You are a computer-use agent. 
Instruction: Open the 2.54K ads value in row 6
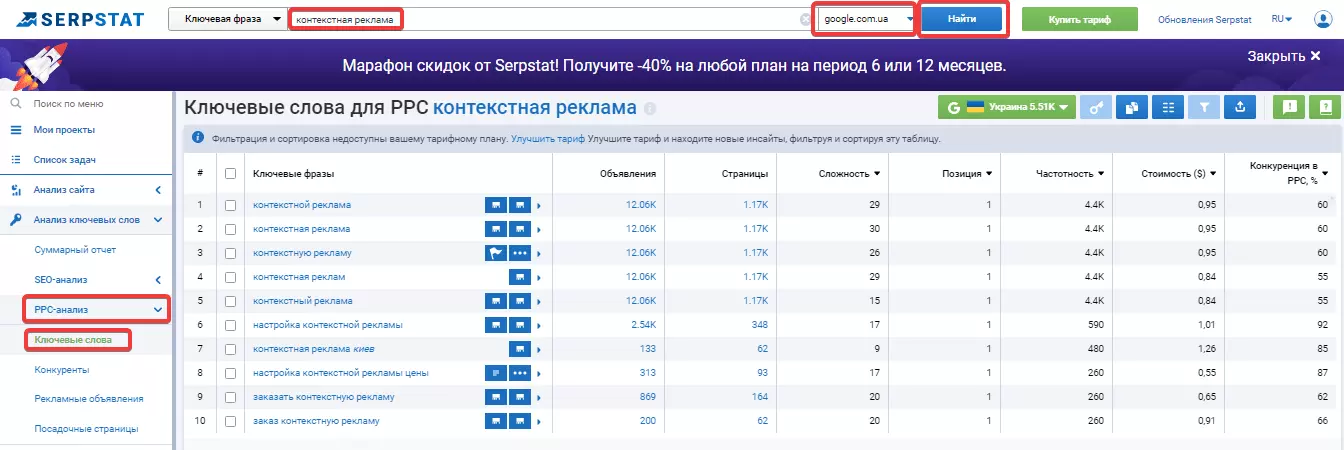click(x=643, y=325)
